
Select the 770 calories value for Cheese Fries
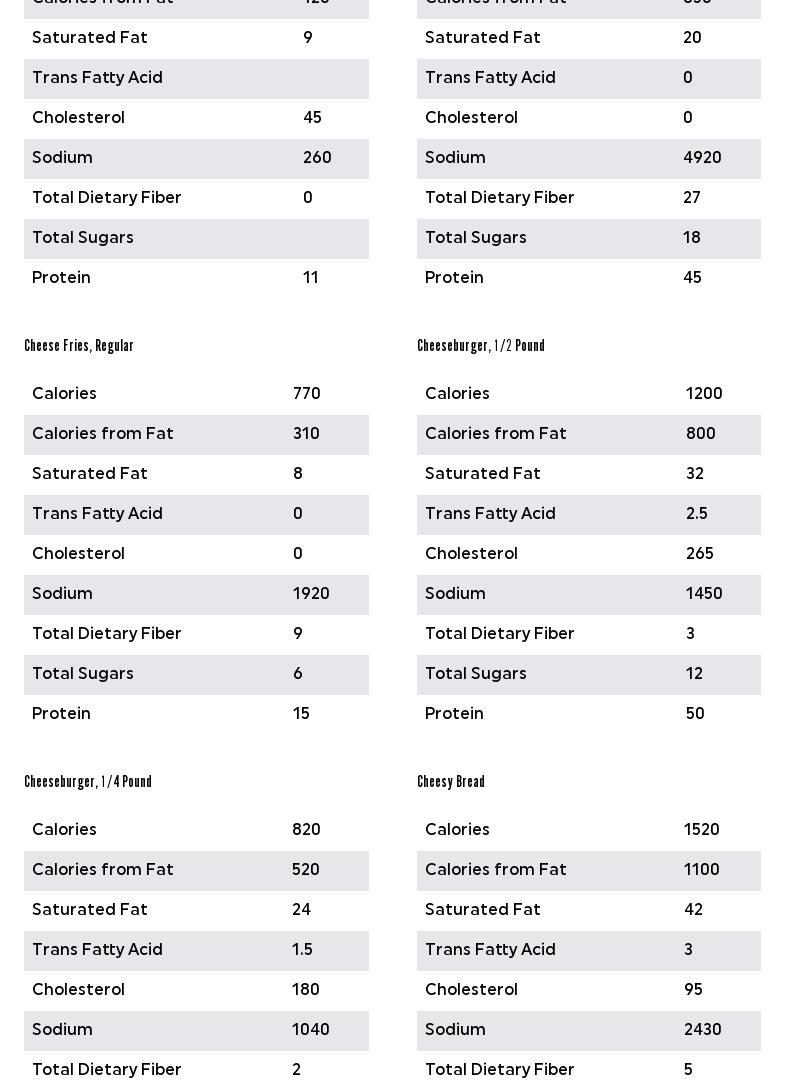(x=307, y=394)
